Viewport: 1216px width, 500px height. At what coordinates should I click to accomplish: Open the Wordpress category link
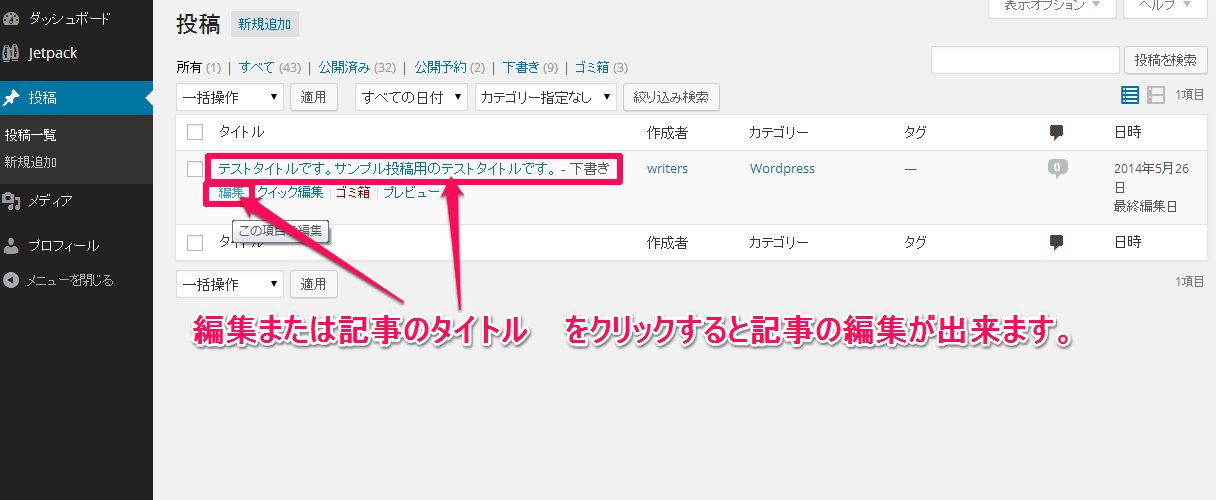pyautogui.click(x=782, y=169)
